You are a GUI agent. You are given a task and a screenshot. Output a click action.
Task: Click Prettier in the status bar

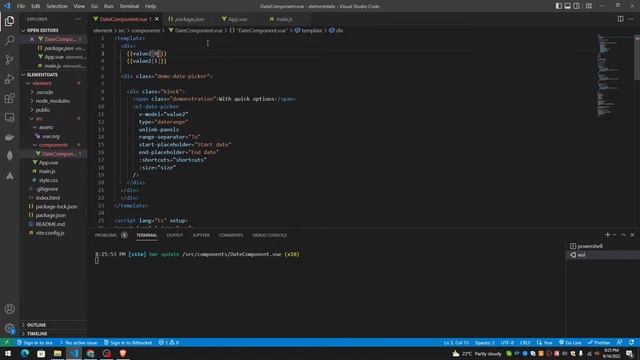pos(599,342)
